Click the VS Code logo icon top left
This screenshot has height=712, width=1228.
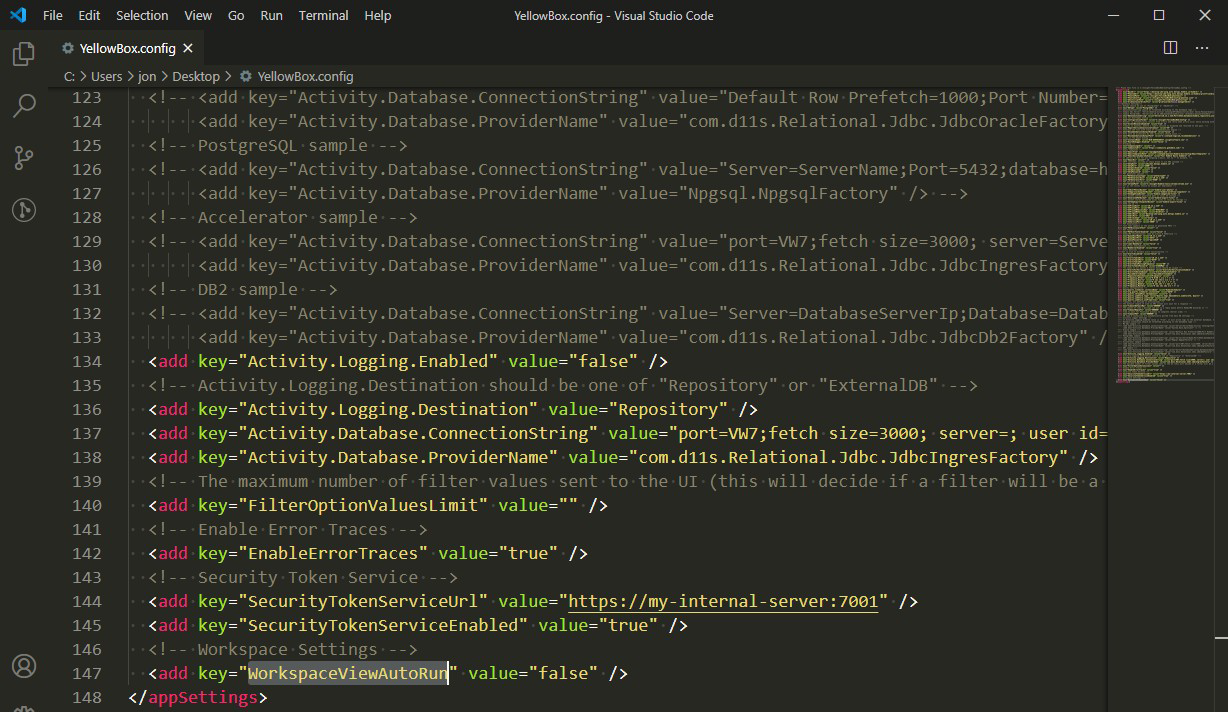click(16, 15)
